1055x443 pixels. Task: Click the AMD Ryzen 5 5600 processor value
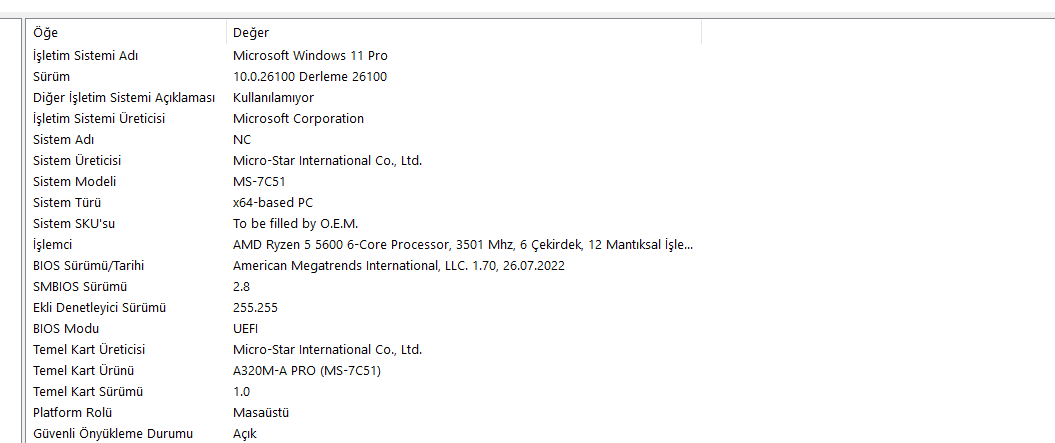point(462,244)
